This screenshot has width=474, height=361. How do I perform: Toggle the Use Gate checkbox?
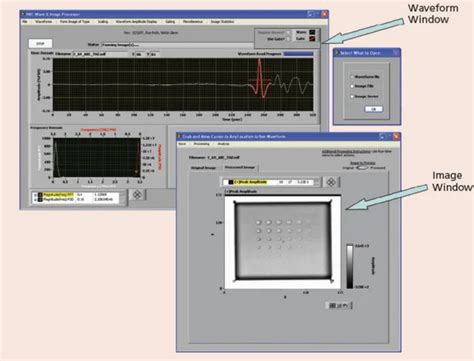289,39
